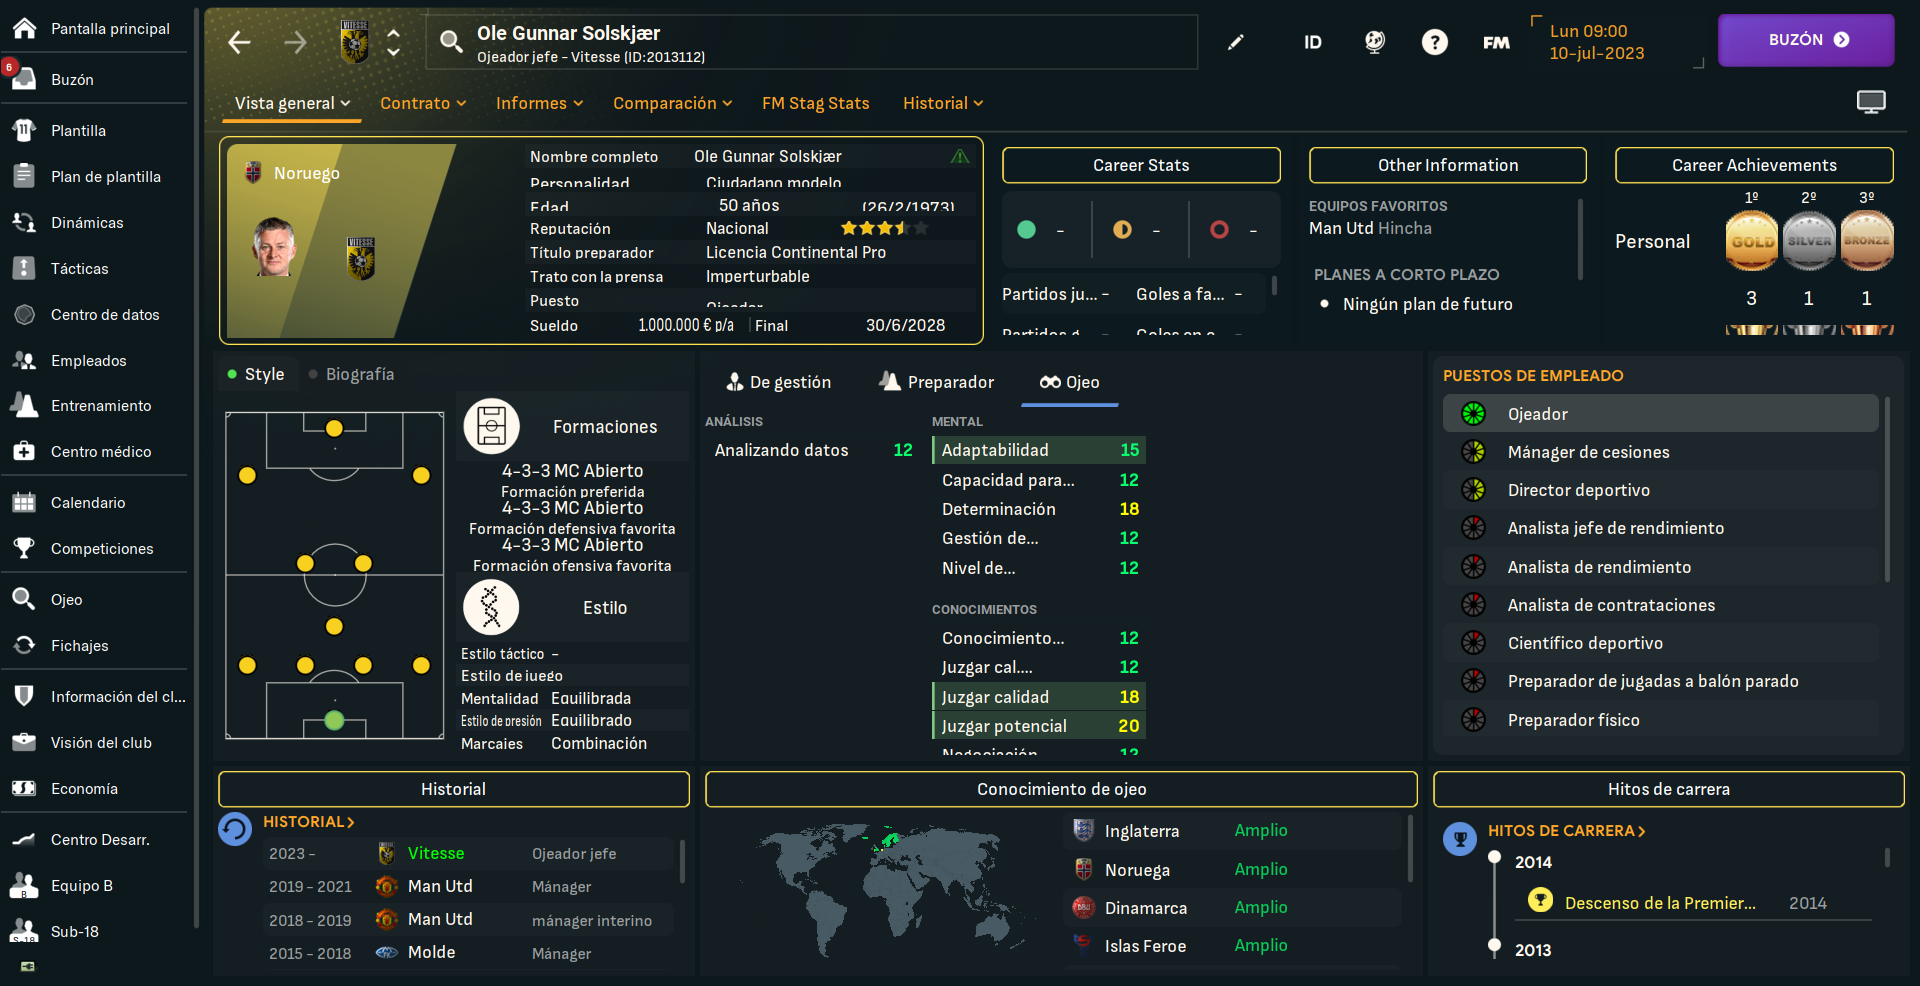This screenshot has height=986, width=1920.
Task: Go back with left arrow
Action: [x=239, y=42]
